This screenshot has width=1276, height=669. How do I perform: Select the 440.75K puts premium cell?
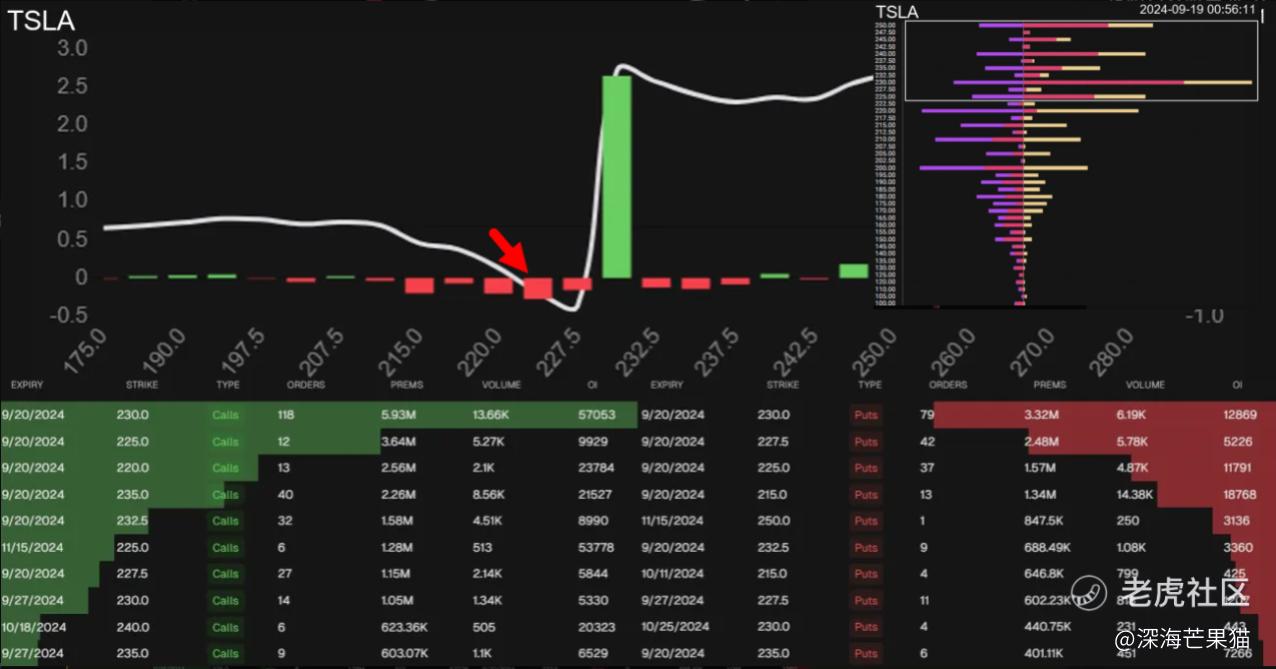point(1047,627)
